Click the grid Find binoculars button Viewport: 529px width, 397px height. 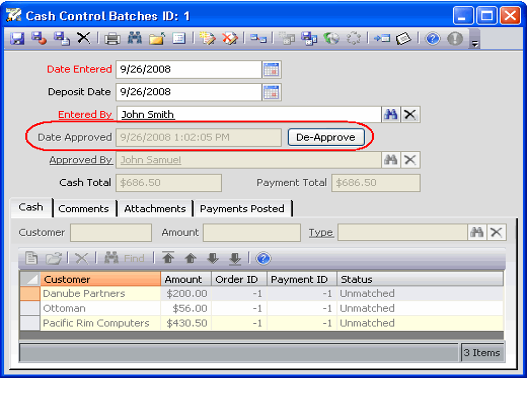(x=124, y=258)
